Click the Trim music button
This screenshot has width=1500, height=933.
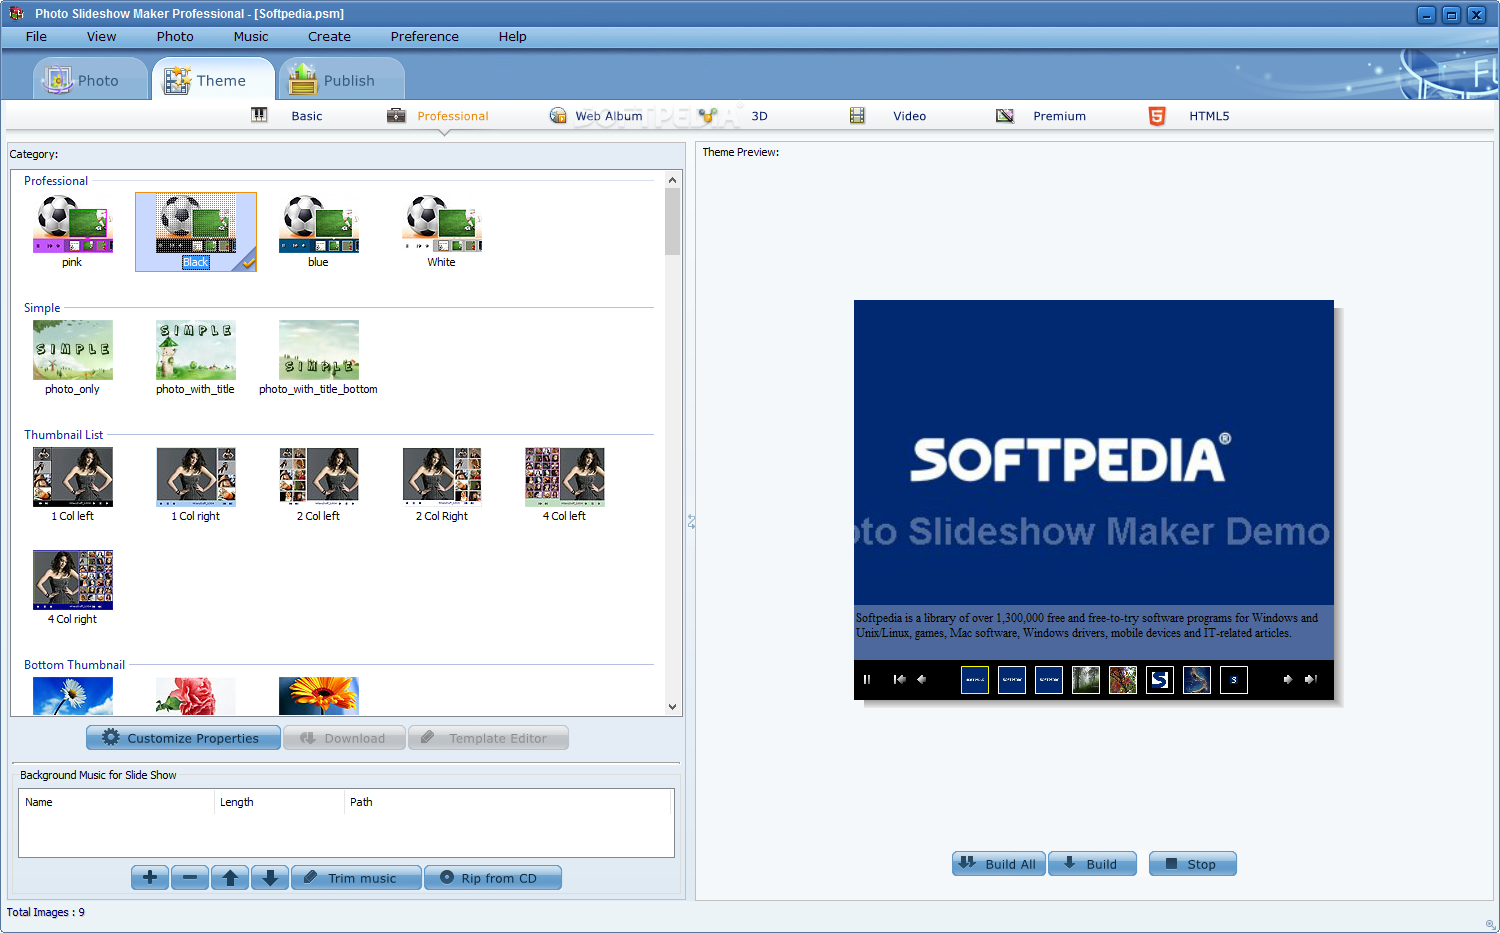[356, 878]
